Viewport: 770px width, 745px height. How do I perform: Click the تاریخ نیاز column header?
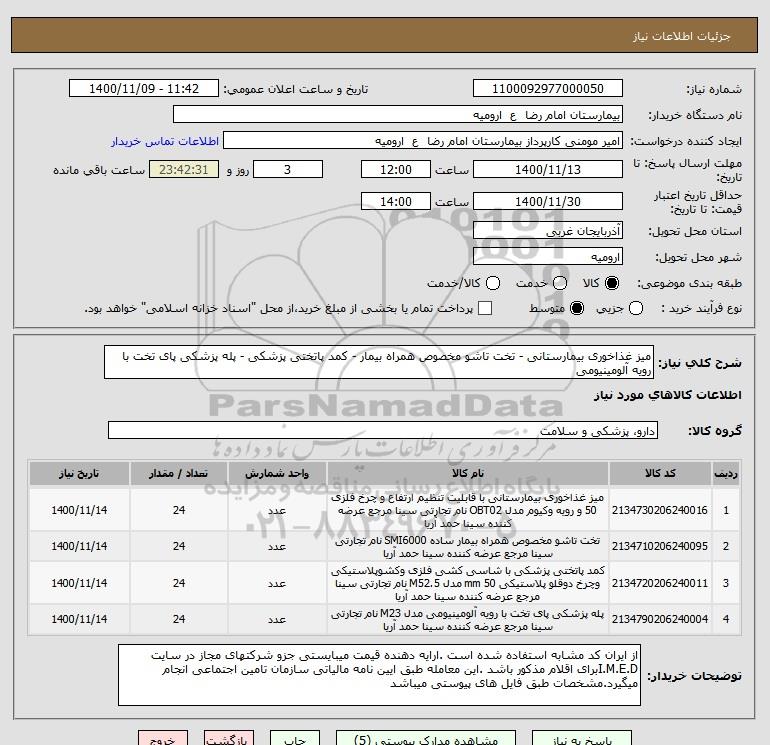click(79, 473)
